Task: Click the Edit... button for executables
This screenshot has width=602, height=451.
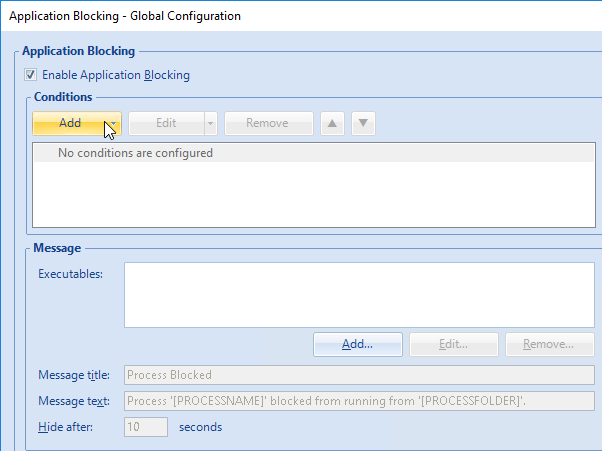Action: (x=454, y=344)
